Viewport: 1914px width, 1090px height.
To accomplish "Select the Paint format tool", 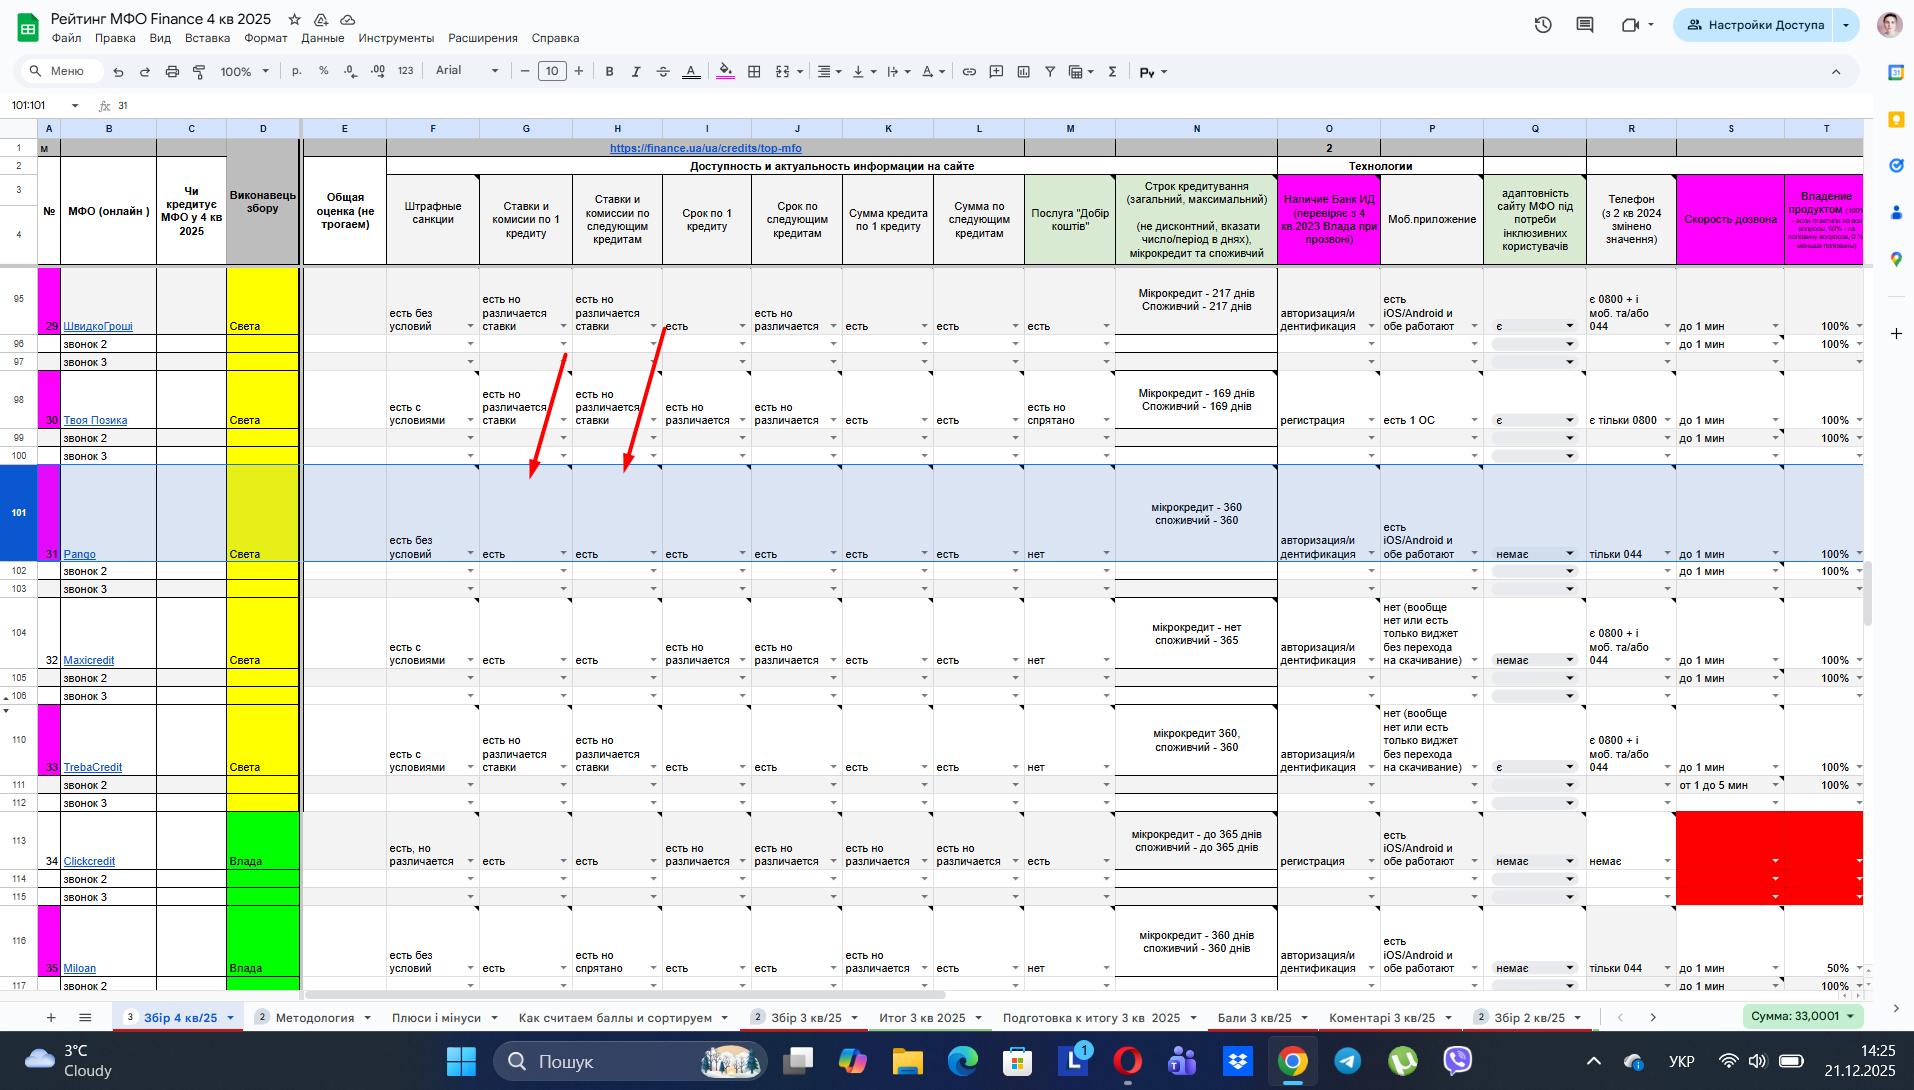I will [x=199, y=71].
